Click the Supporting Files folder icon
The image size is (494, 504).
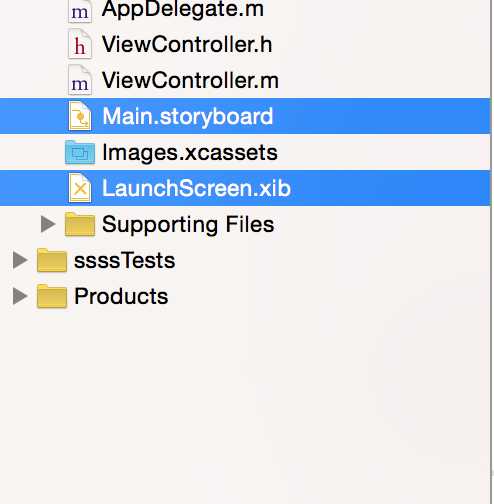pyautogui.click(x=80, y=224)
